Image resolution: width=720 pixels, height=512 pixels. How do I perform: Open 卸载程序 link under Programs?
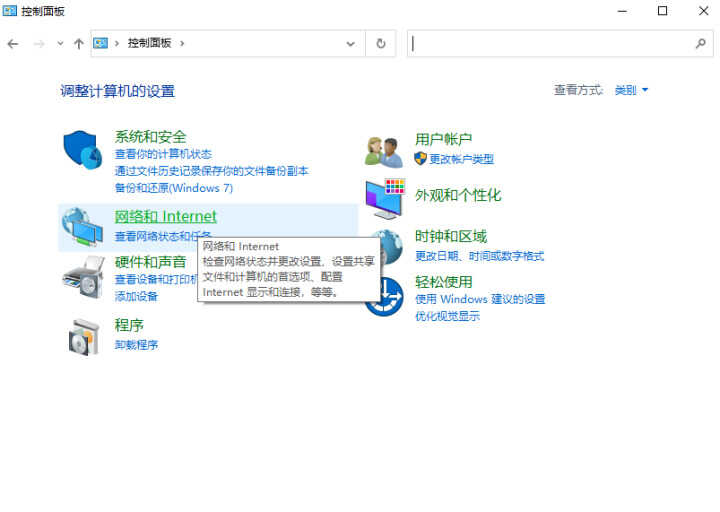click(136, 345)
